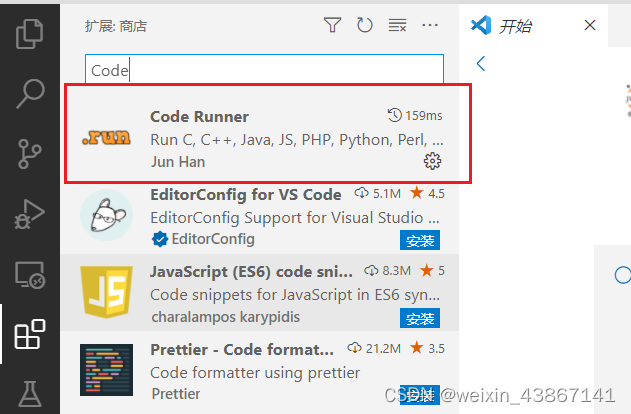Click Prettier 3.5 star rating
631x414 pixels.
[x=427, y=348]
